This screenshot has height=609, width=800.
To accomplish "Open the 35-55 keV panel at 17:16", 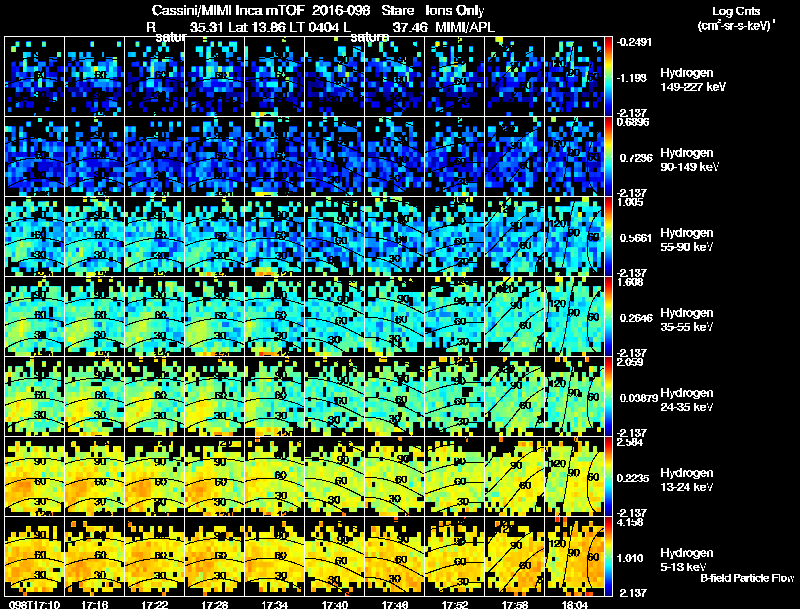I will tap(94, 317).
